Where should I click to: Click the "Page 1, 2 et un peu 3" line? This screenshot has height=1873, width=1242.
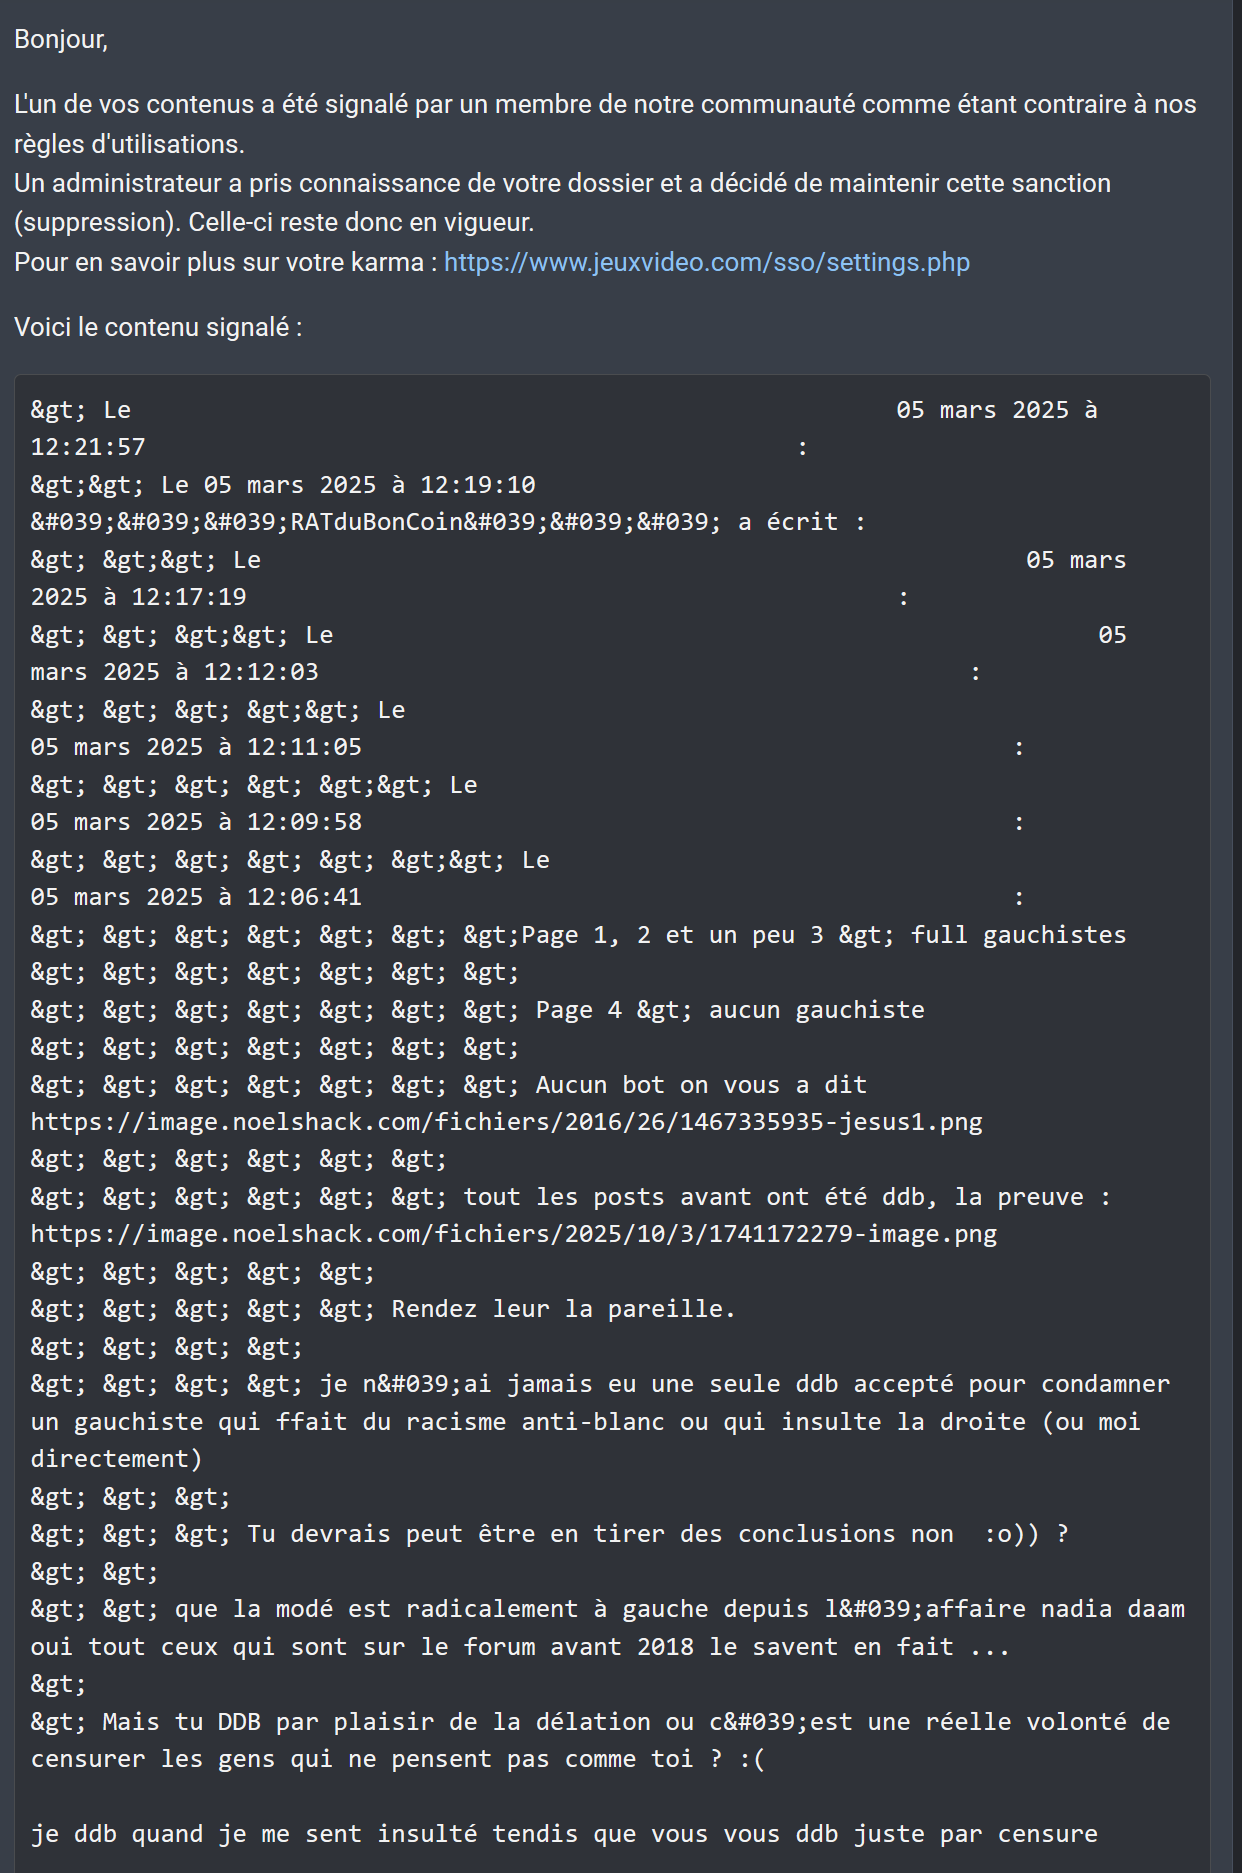578,935
